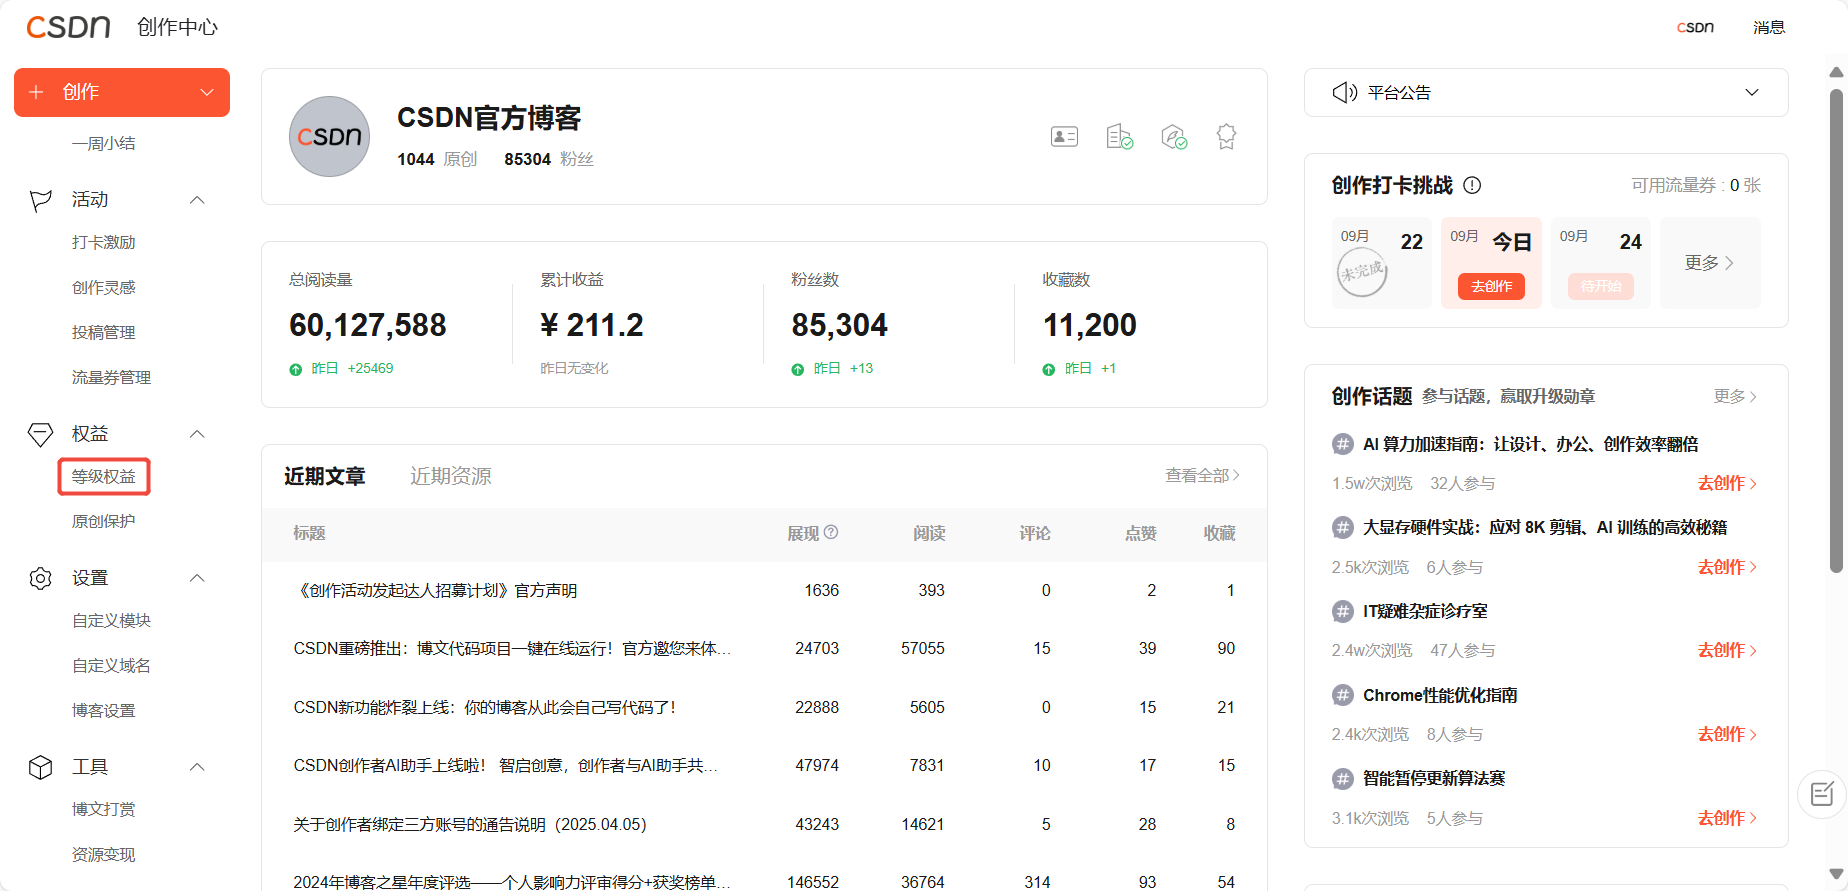Viewport: 1848px width, 891px height.
Task: Collapse the 工具 section chevron
Action: (x=197, y=767)
